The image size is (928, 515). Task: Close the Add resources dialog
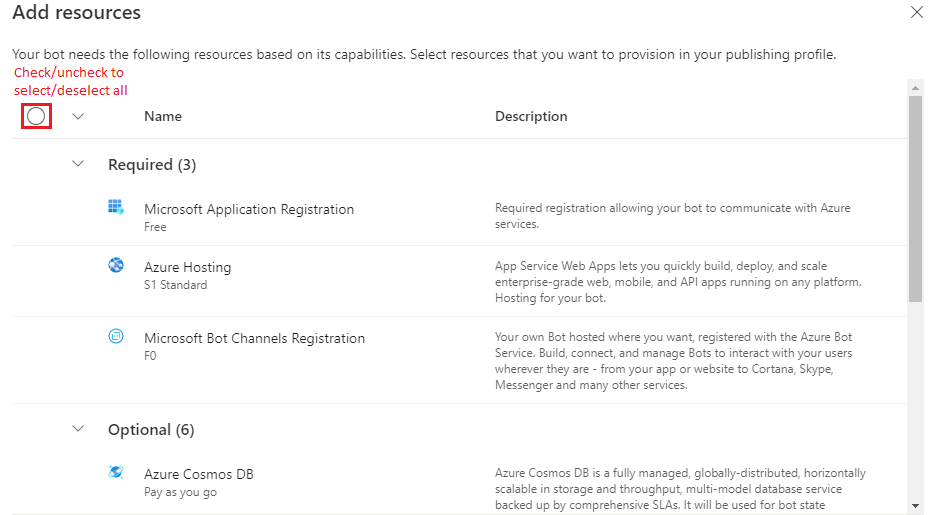pos(916,13)
